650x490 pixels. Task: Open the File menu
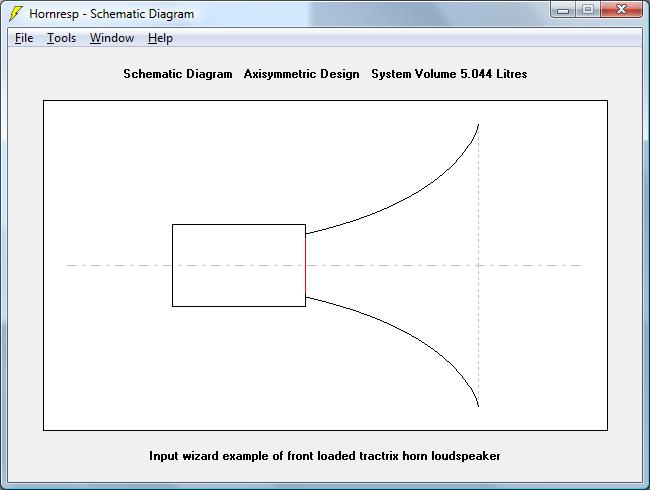tap(24, 38)
